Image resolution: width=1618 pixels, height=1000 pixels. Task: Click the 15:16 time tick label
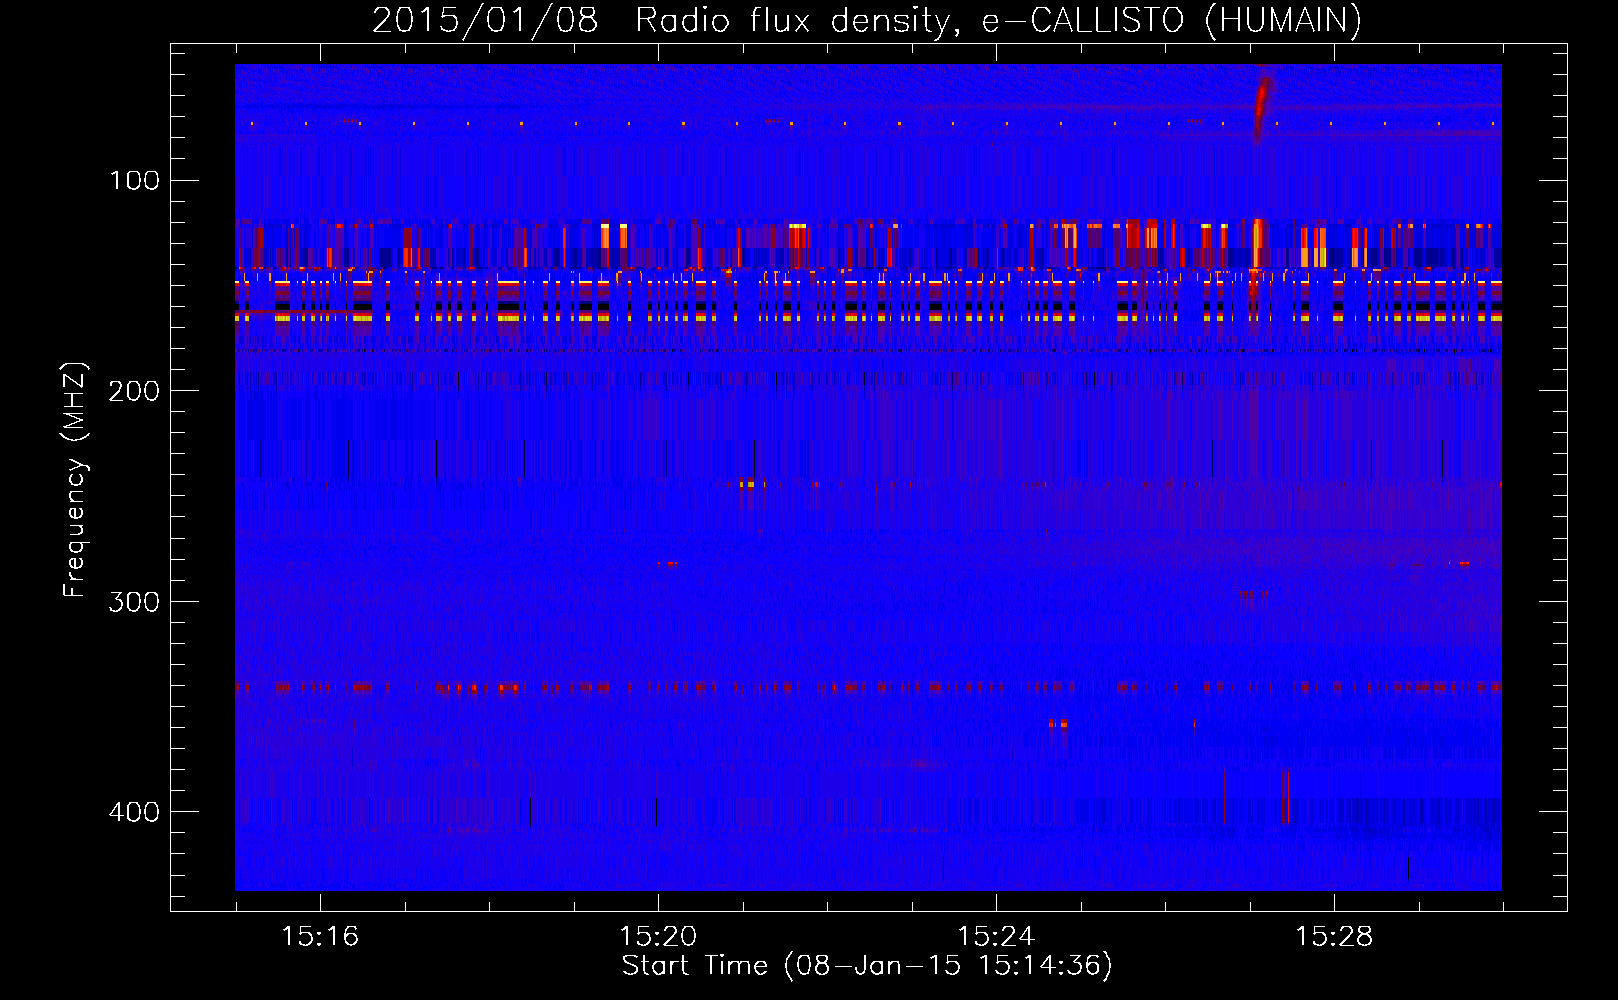coord(320,936)
